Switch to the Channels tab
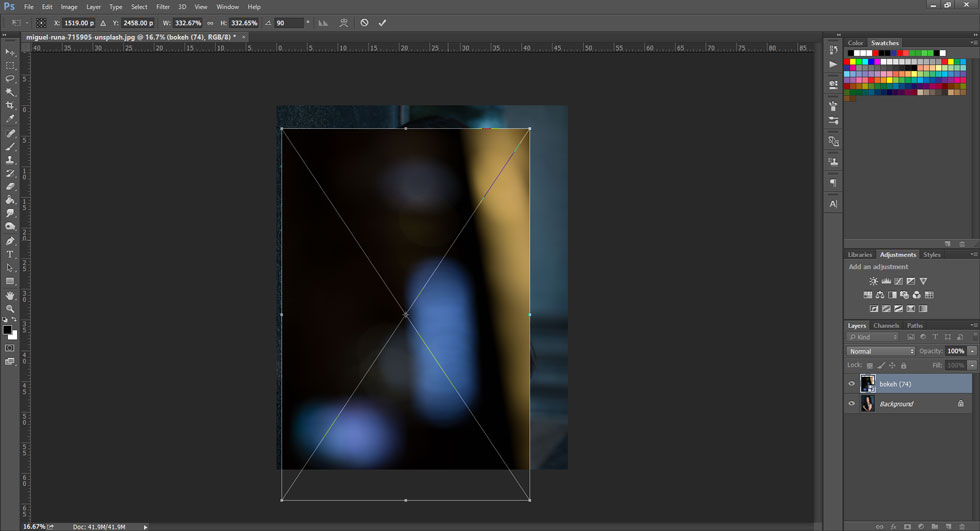 [886, 325]
